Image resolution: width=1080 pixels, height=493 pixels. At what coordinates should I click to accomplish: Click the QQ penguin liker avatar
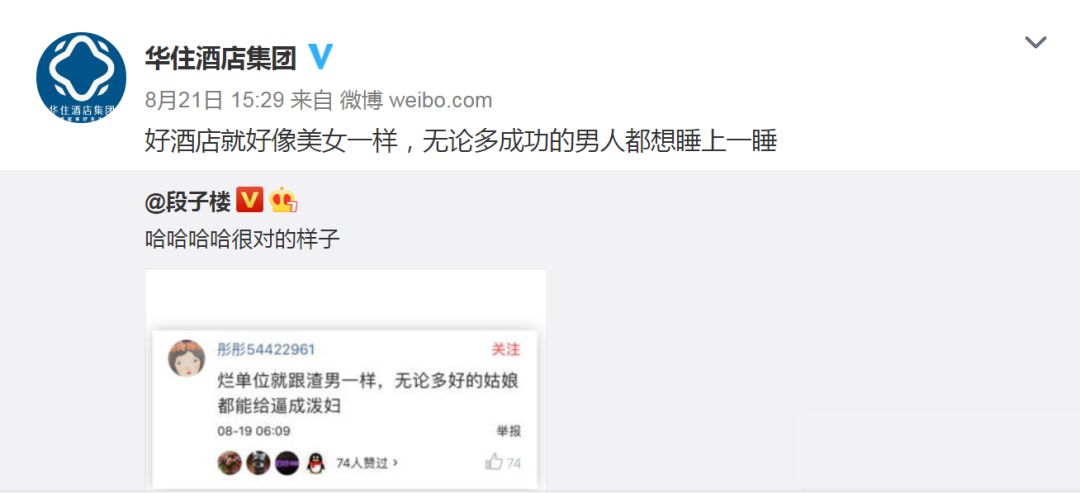[315, 463]
